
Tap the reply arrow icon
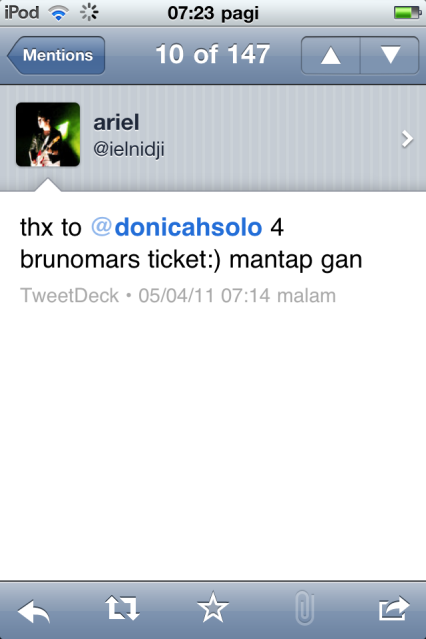pyautogui.click(x=34, y=611)
